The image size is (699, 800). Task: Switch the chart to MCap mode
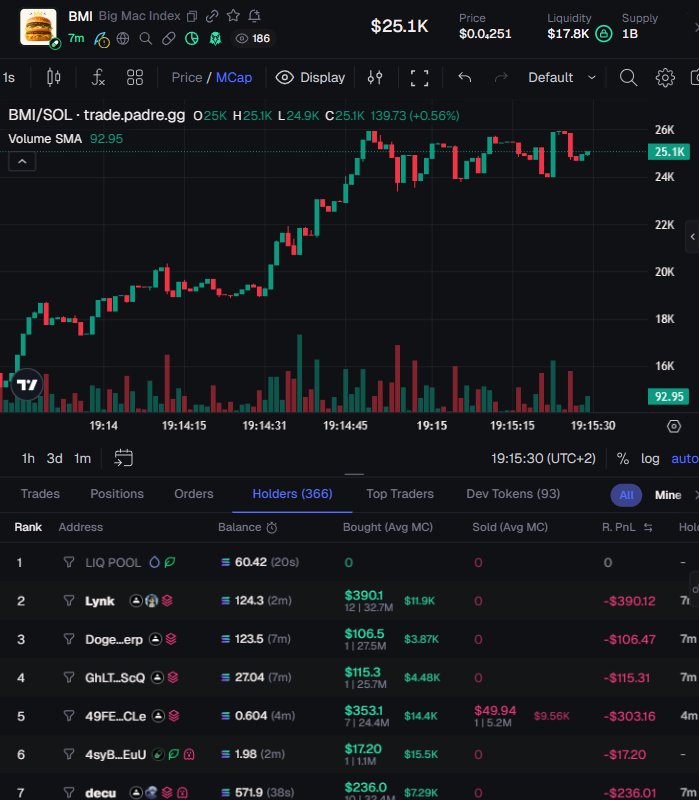point(234,78)
